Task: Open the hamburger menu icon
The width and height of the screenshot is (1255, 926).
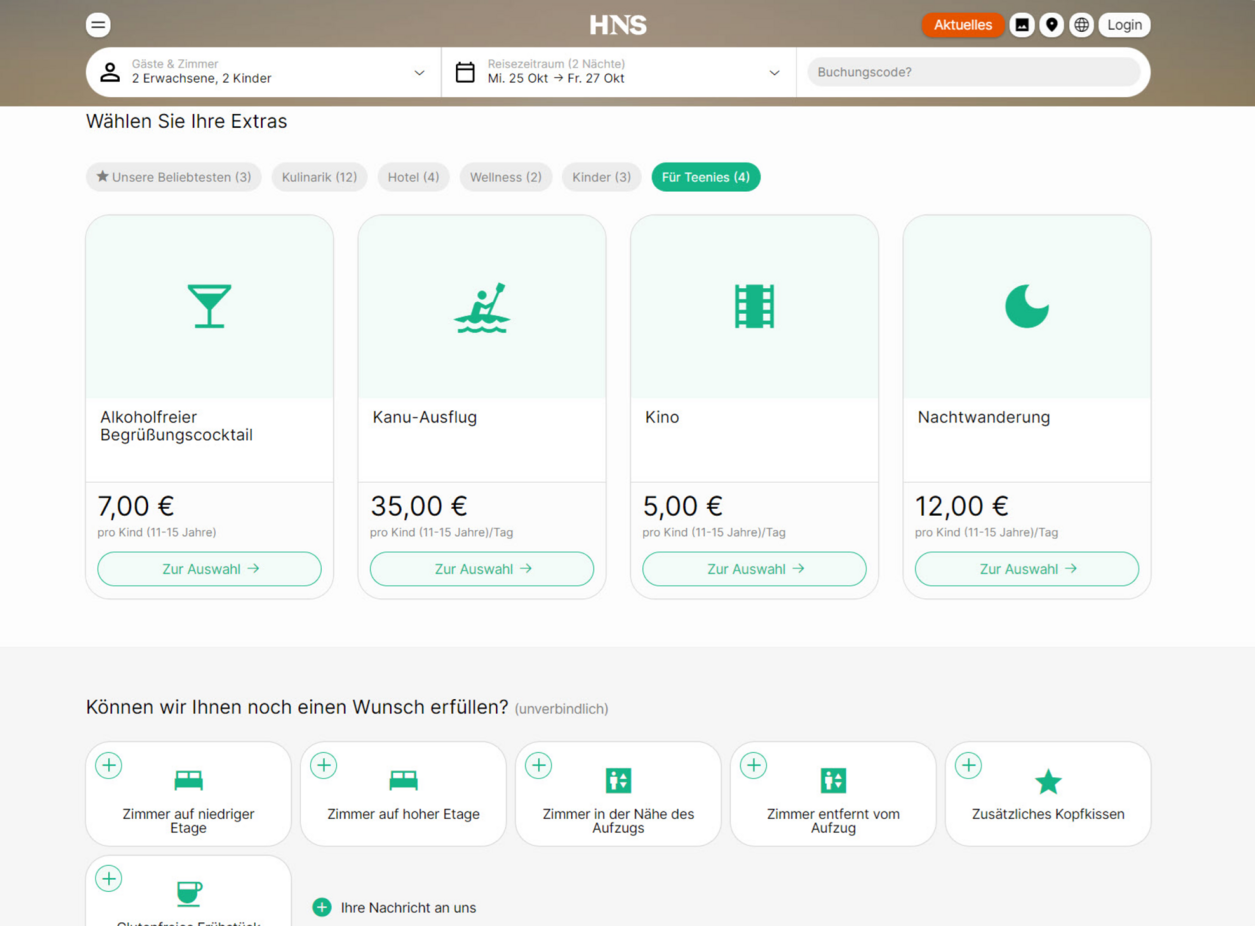Action: tap(98, 25)
